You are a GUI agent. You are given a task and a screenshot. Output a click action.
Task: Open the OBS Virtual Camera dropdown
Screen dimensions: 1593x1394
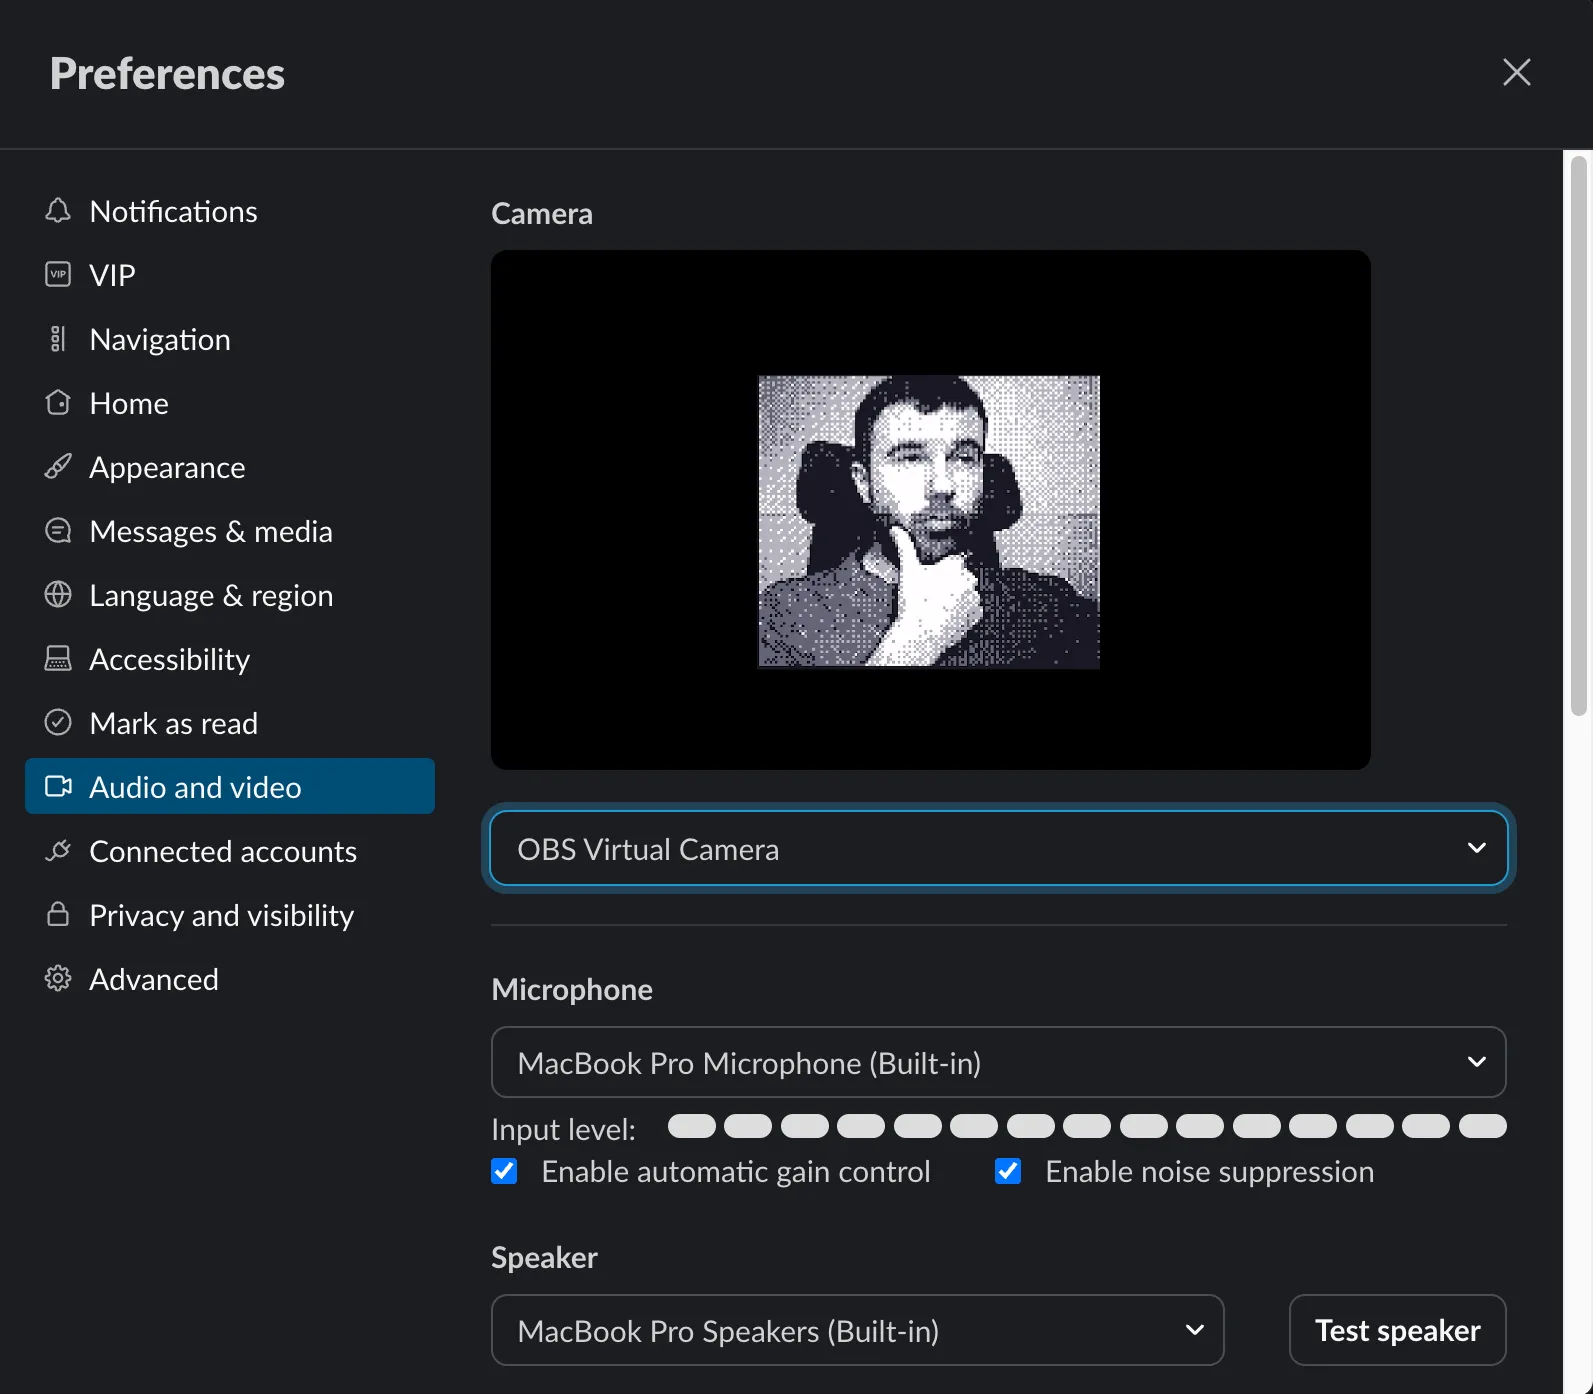(998, 849)
